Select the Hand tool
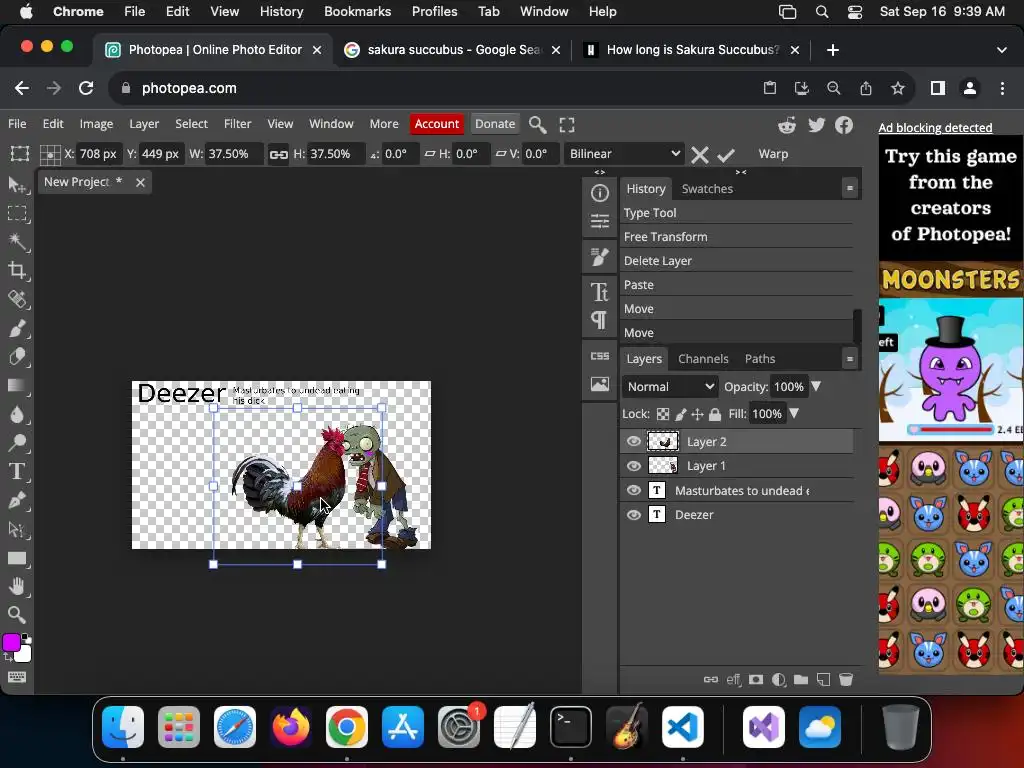Viewport: 1024px width, 768px height. 17,586
